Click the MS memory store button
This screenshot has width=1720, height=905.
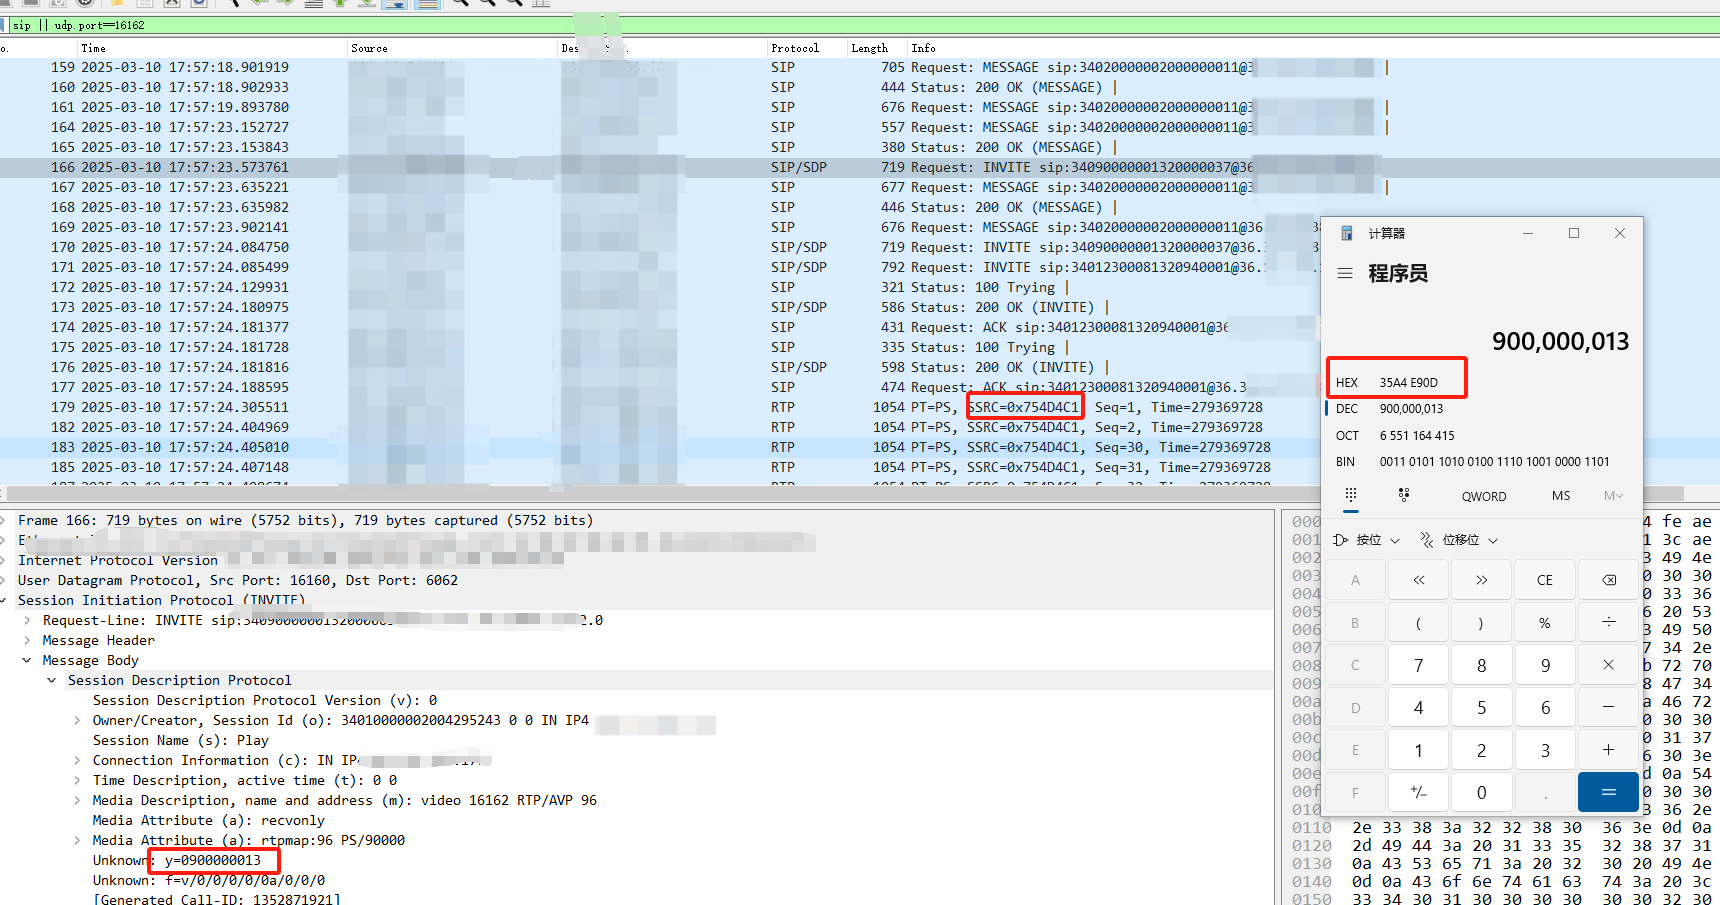pos(1560,496)
